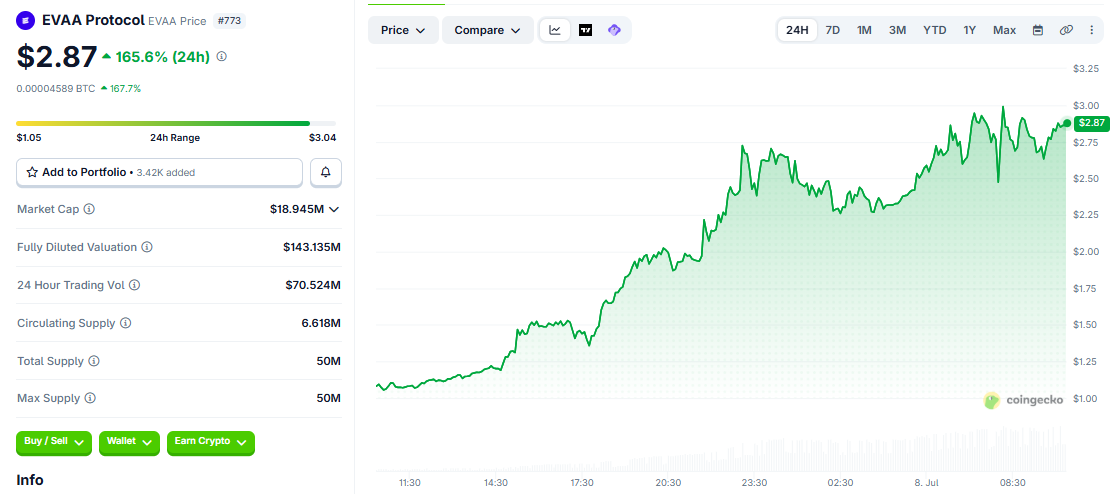Open the calendar date range picker

coord(1038,30)
